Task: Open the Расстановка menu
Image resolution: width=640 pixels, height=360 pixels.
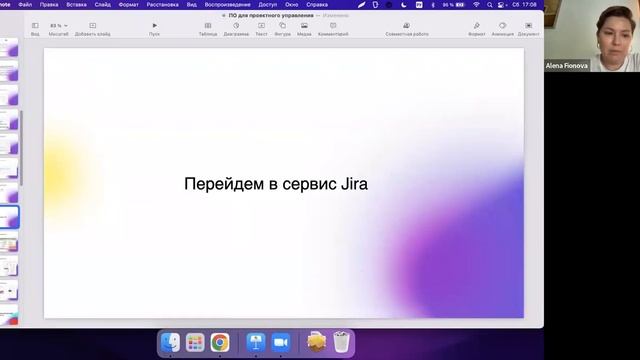Action: [x=162, y=4]
